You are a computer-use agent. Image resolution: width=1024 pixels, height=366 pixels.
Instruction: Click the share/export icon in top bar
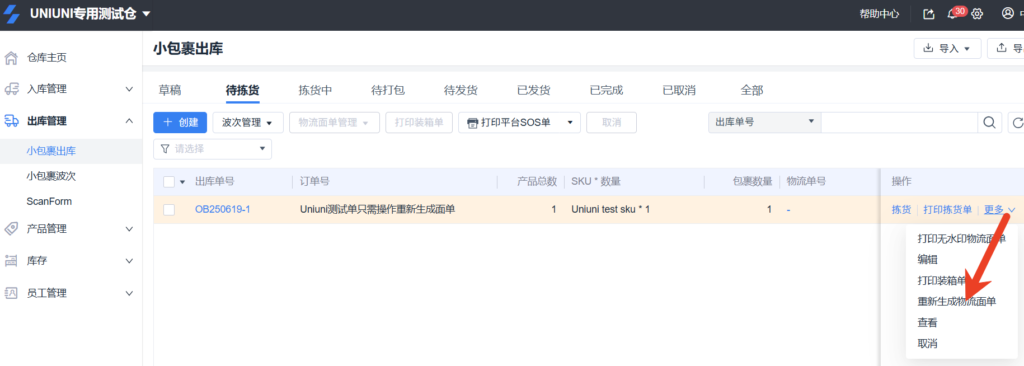click(929, 14)
